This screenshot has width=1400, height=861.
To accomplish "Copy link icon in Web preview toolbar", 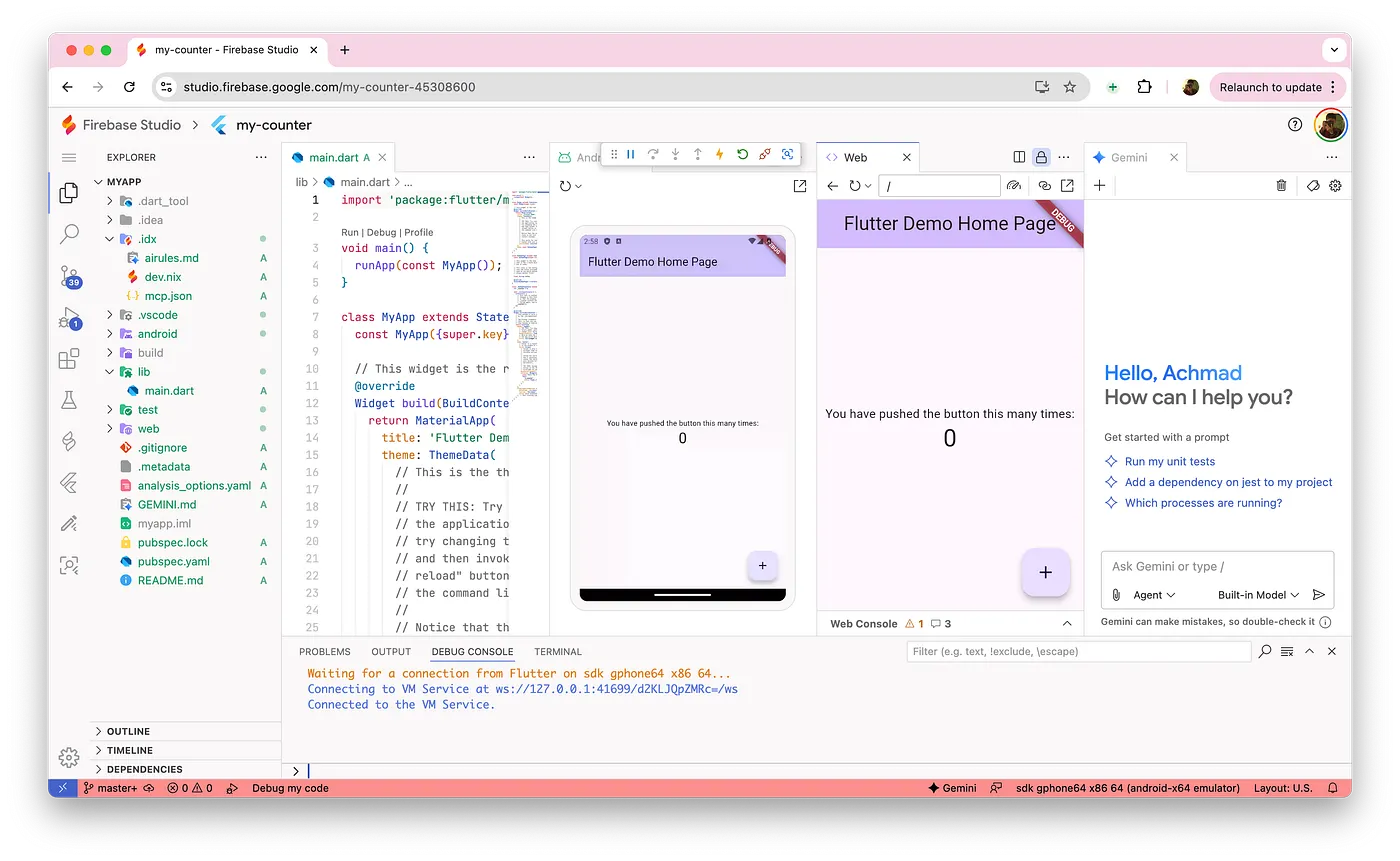I will (x=1045, y=186).
